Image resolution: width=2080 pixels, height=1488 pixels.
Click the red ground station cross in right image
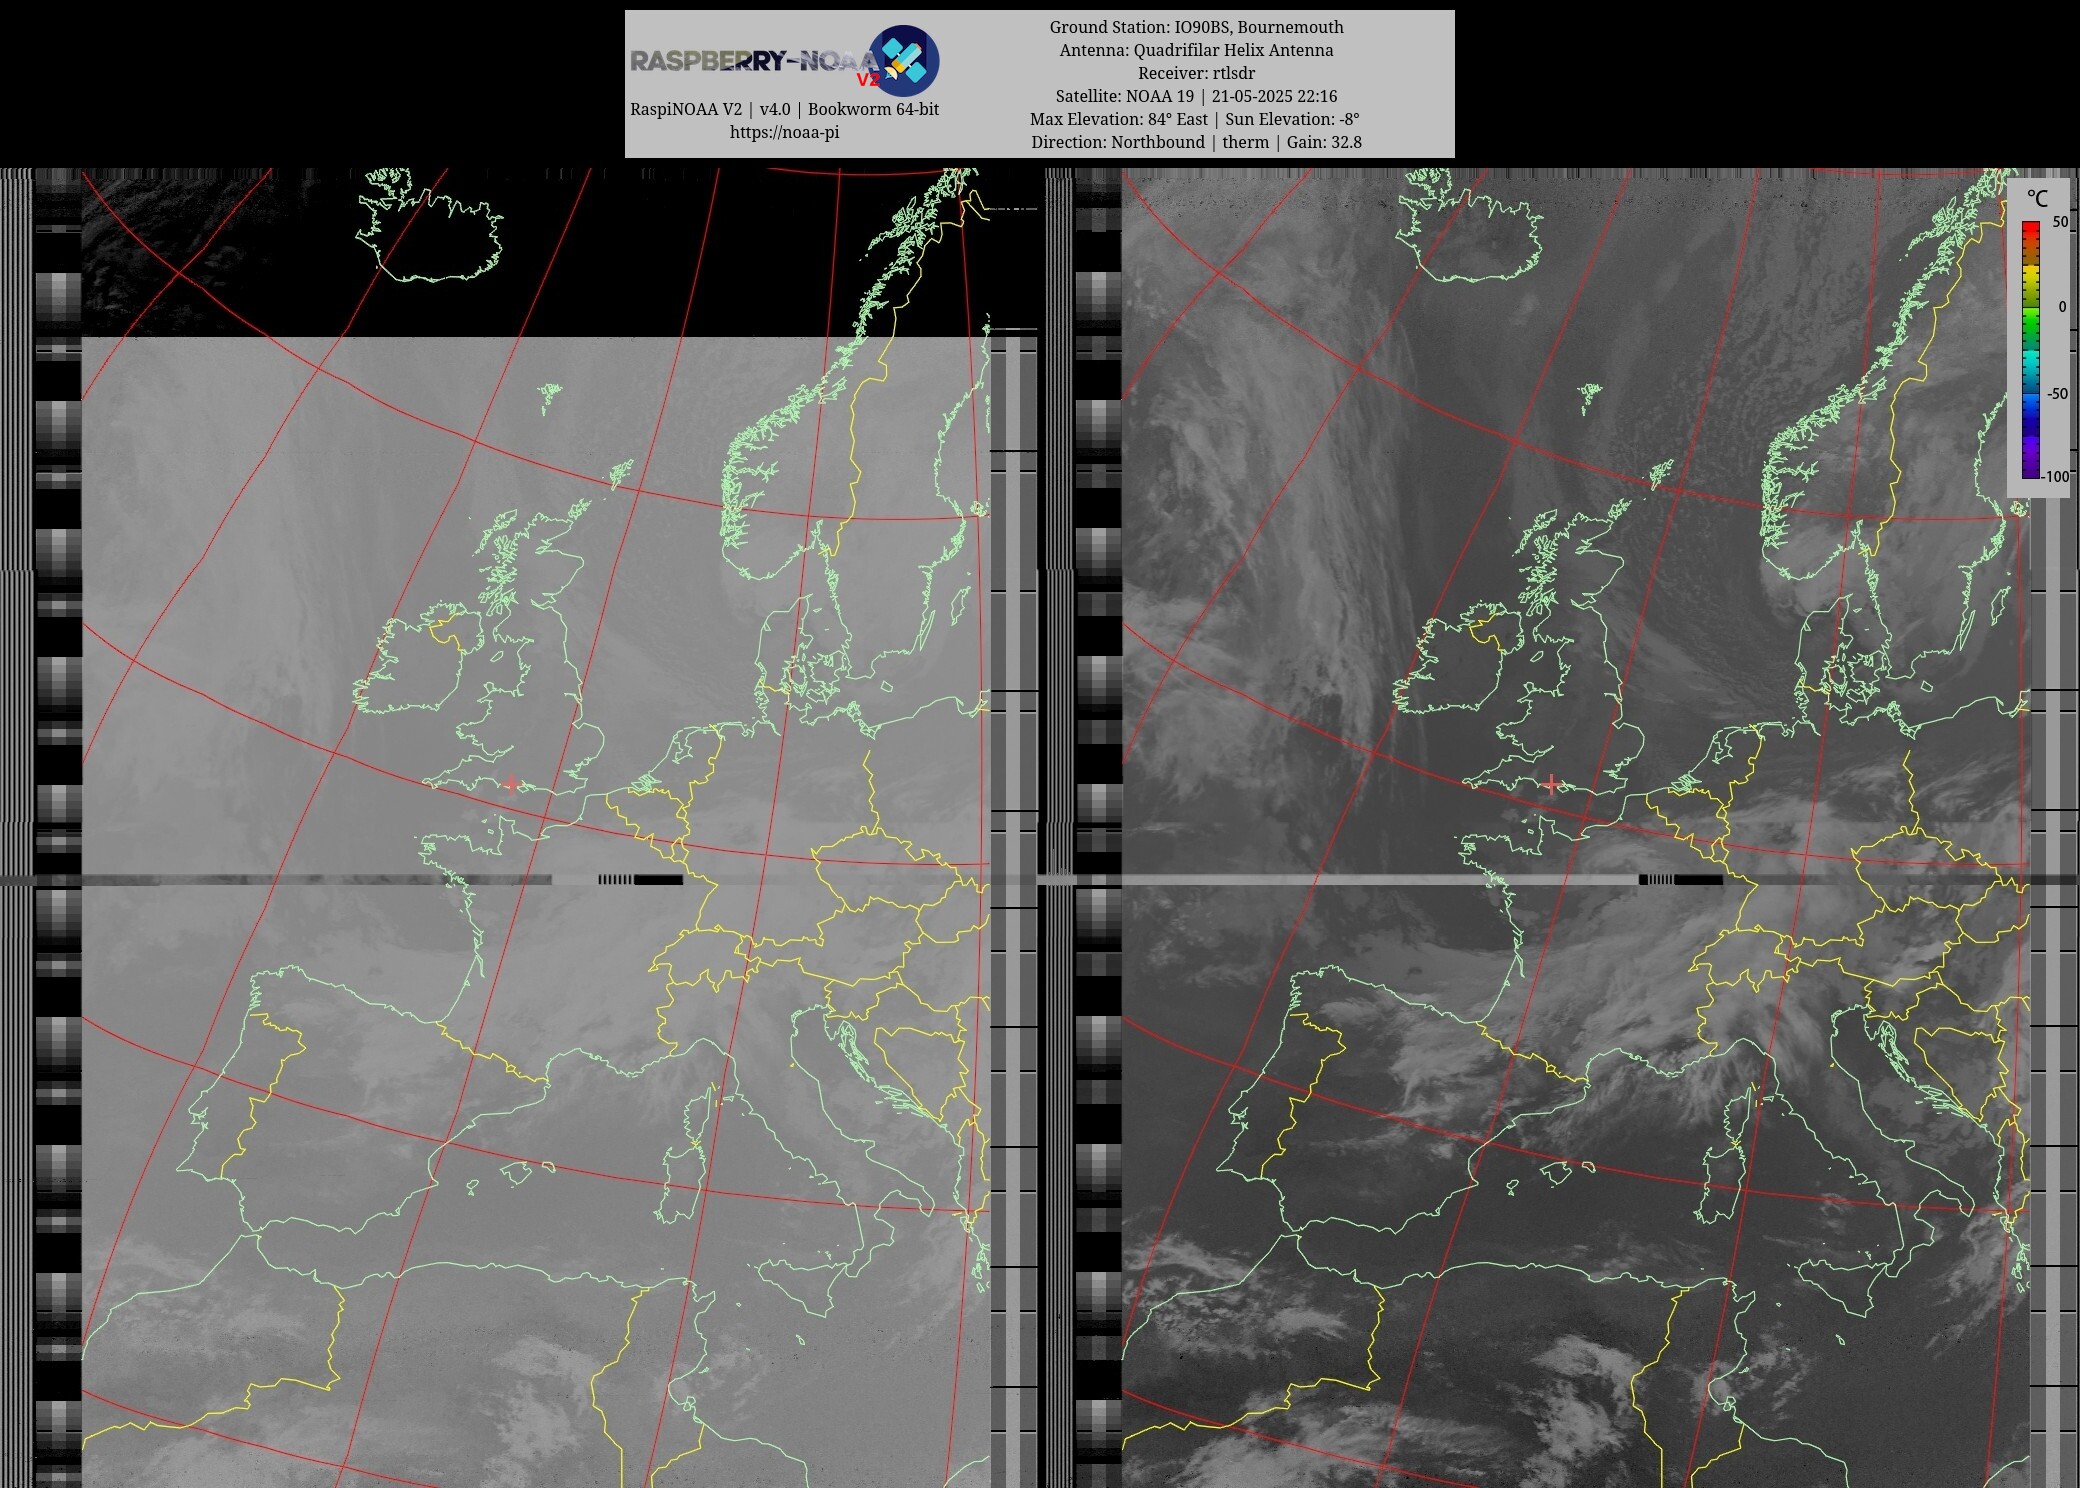[x=1551, y=784]
